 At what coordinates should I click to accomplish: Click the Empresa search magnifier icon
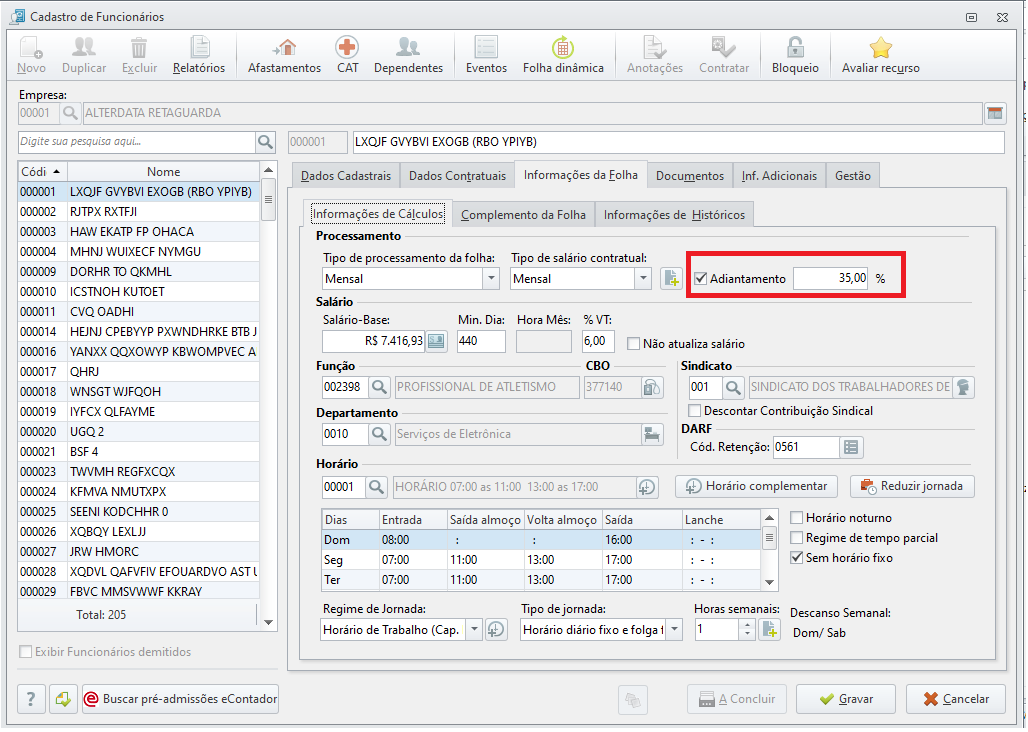[70, 113]
